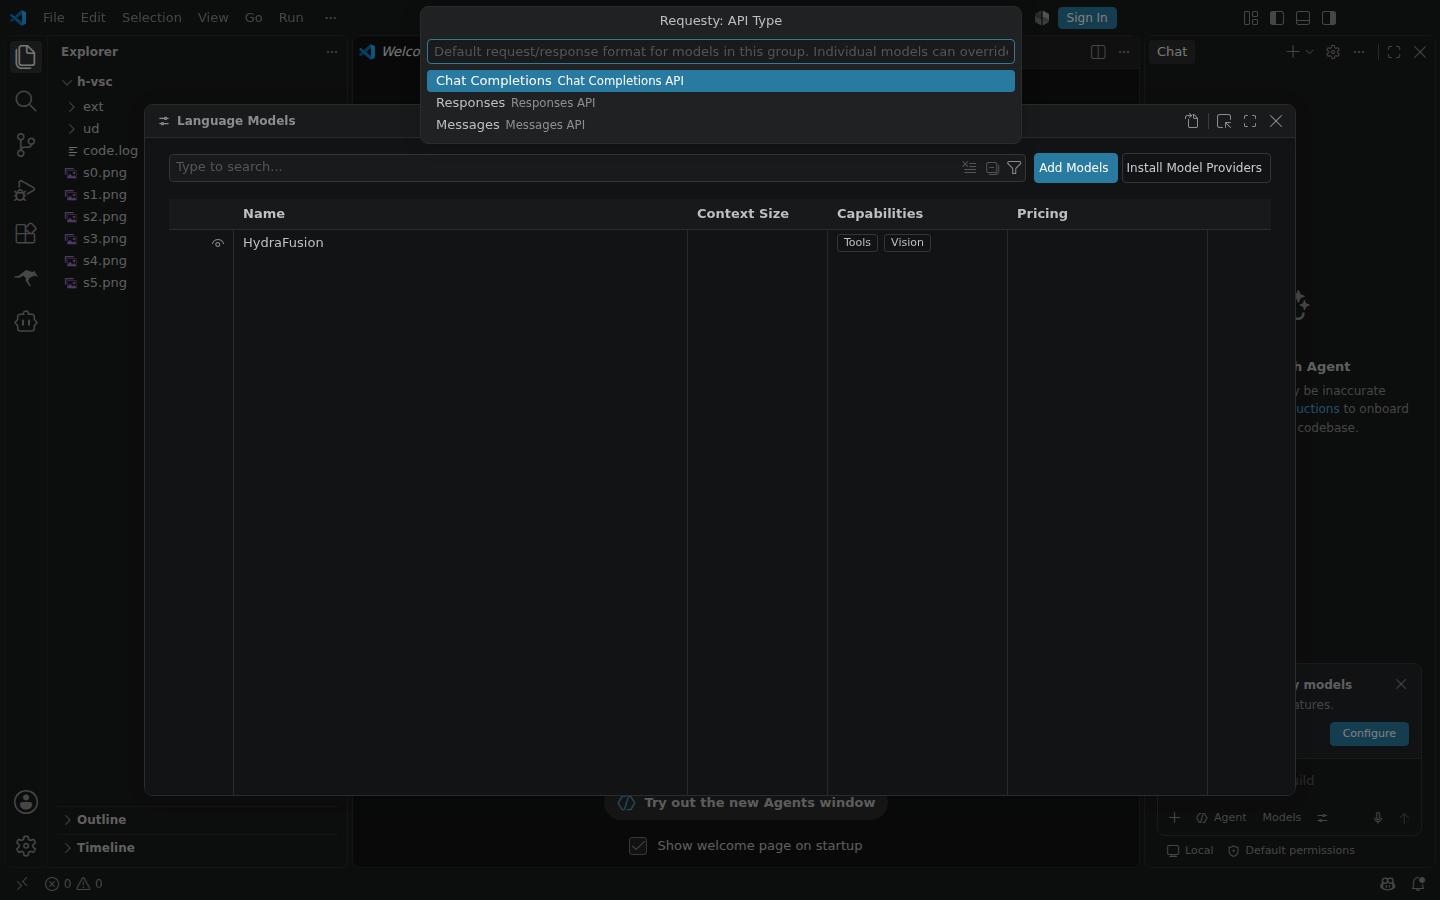Click the microphone voice input icon
1440x900 pixels.
tap(1378, 818)
